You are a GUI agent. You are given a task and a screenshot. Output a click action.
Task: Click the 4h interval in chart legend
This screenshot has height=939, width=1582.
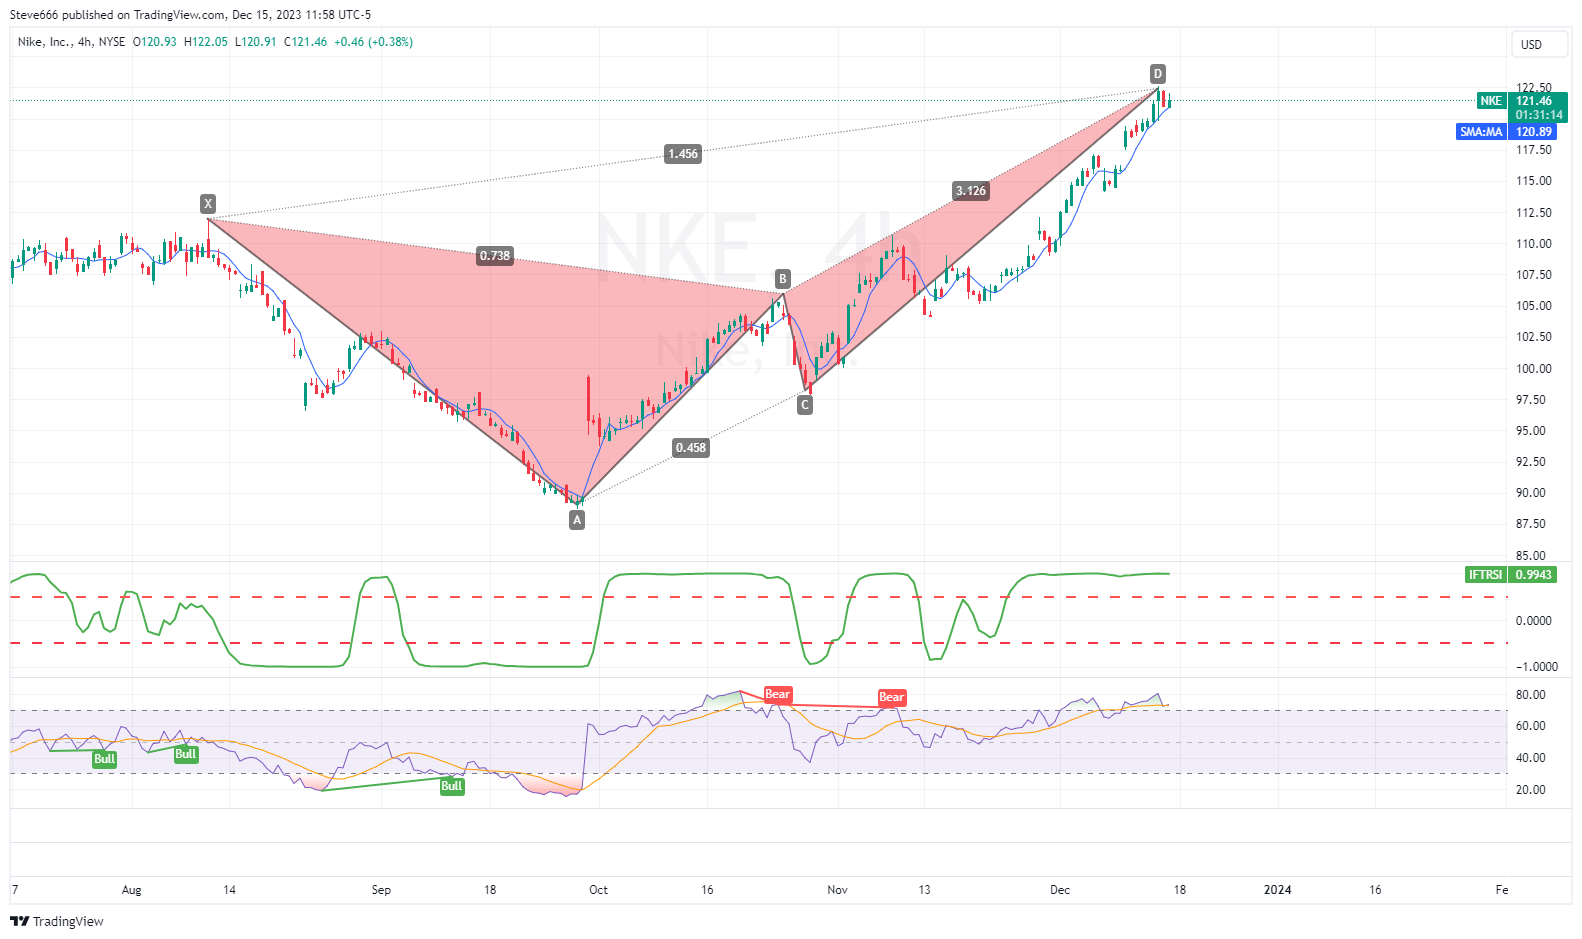85,42
